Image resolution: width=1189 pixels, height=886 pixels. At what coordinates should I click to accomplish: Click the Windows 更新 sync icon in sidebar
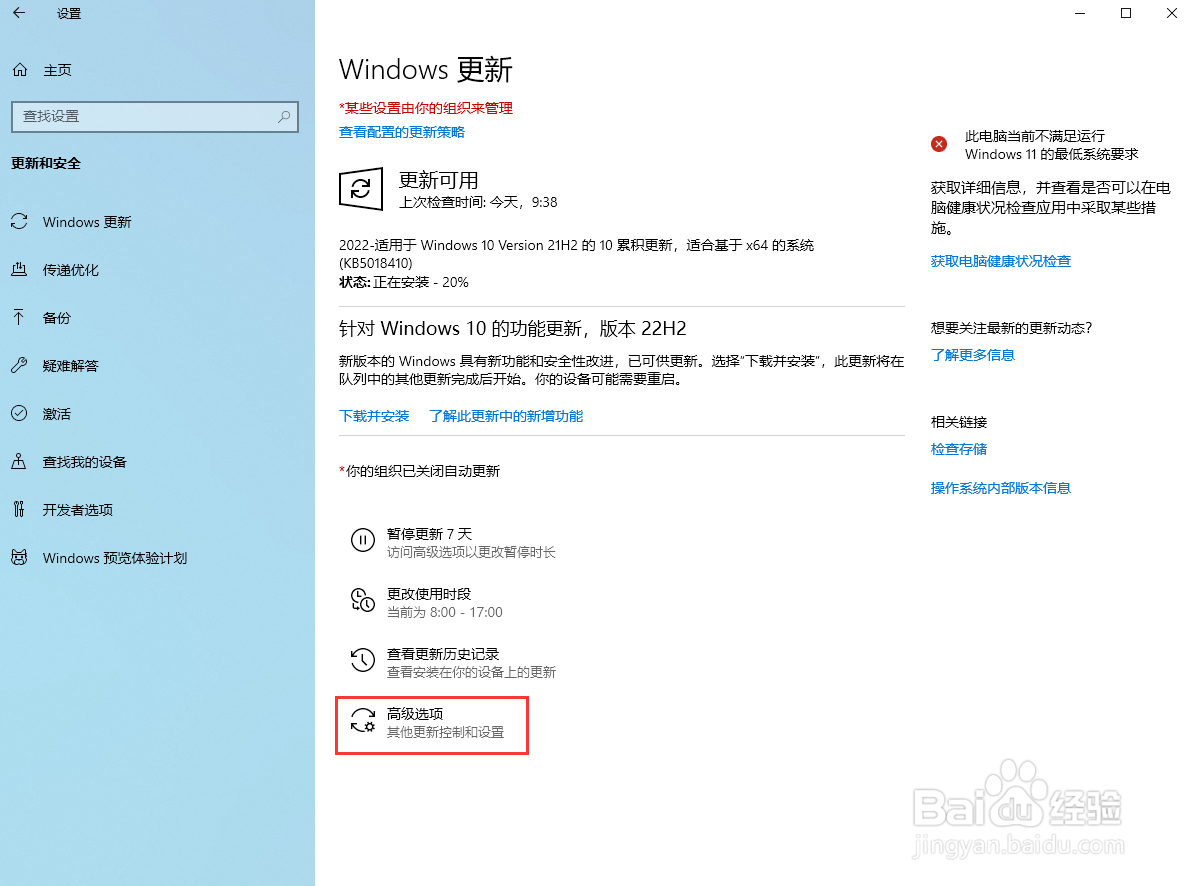click(19, 222)
